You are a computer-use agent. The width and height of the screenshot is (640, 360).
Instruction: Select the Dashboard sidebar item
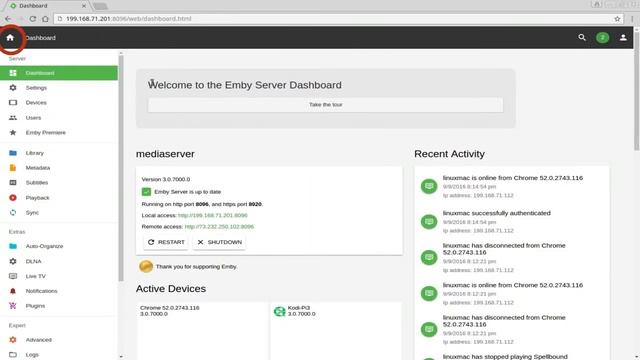pyautogui.click(x=59, y=73)
